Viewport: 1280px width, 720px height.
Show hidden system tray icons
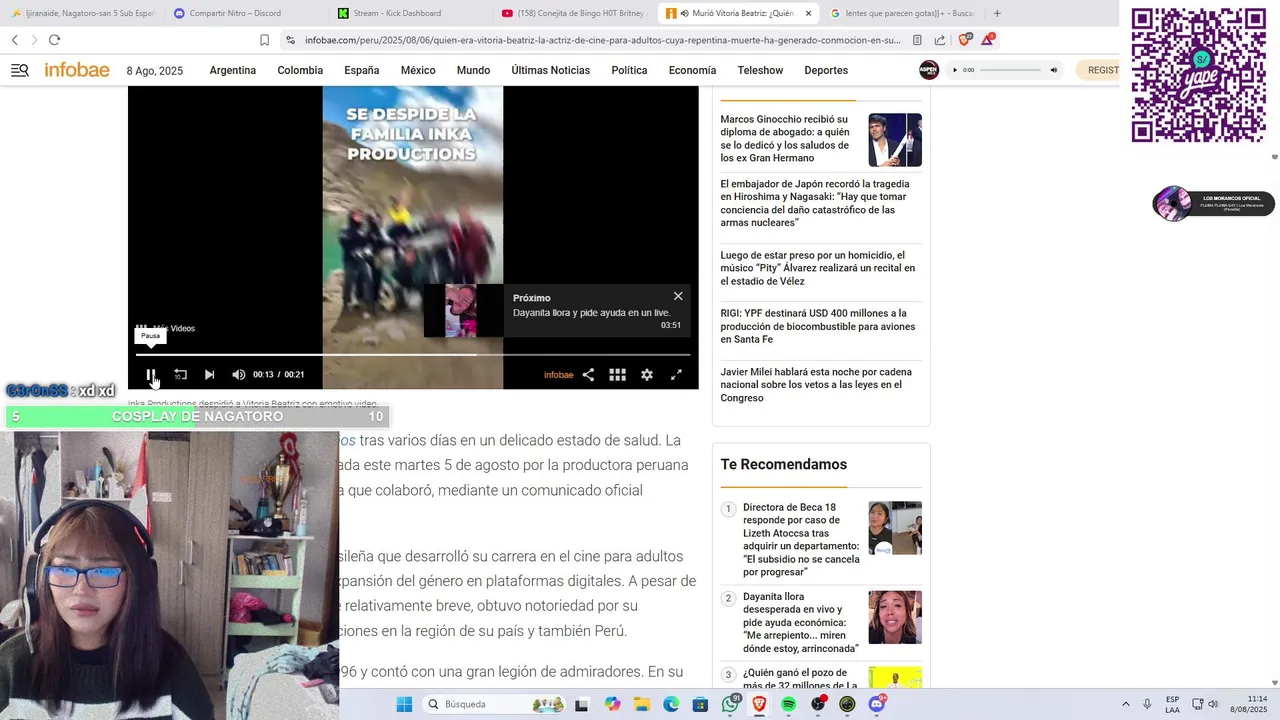pos(1126,704)
